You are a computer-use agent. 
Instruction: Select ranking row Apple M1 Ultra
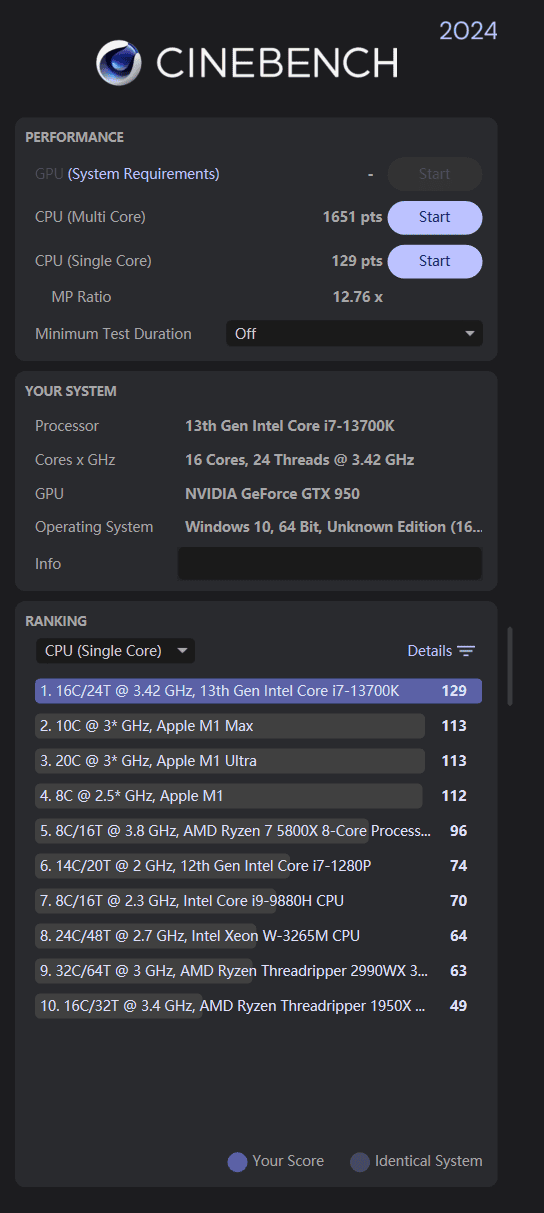pos(258,761)
